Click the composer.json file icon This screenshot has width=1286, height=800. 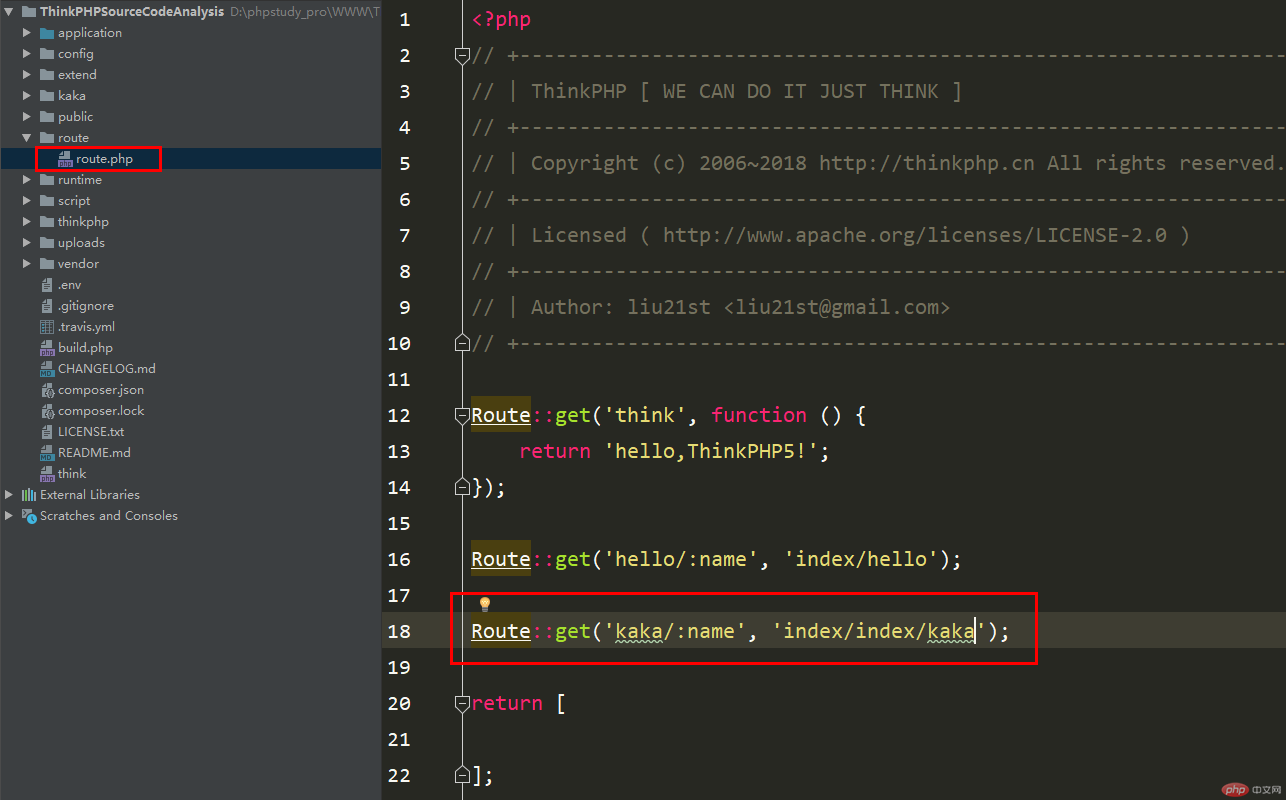point(47,390)
